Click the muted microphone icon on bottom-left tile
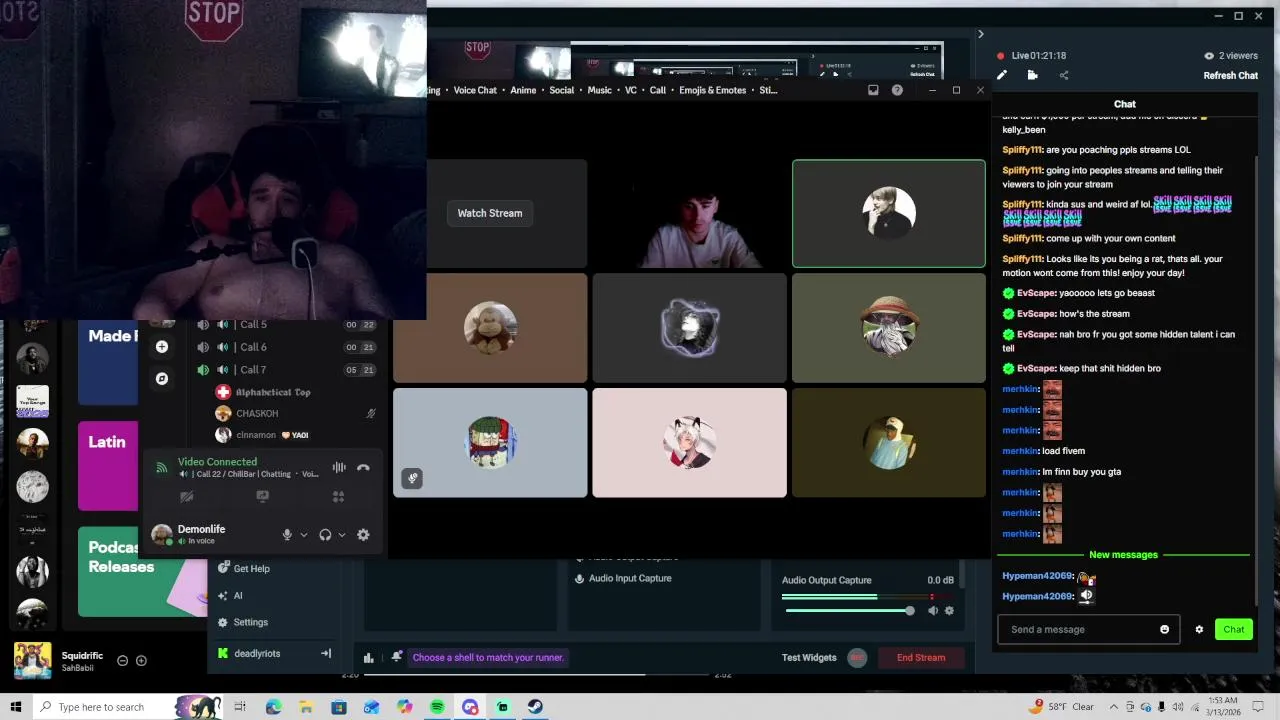Image resolution: width=1280 pixels, height=720 pixels. click(412, 478)
